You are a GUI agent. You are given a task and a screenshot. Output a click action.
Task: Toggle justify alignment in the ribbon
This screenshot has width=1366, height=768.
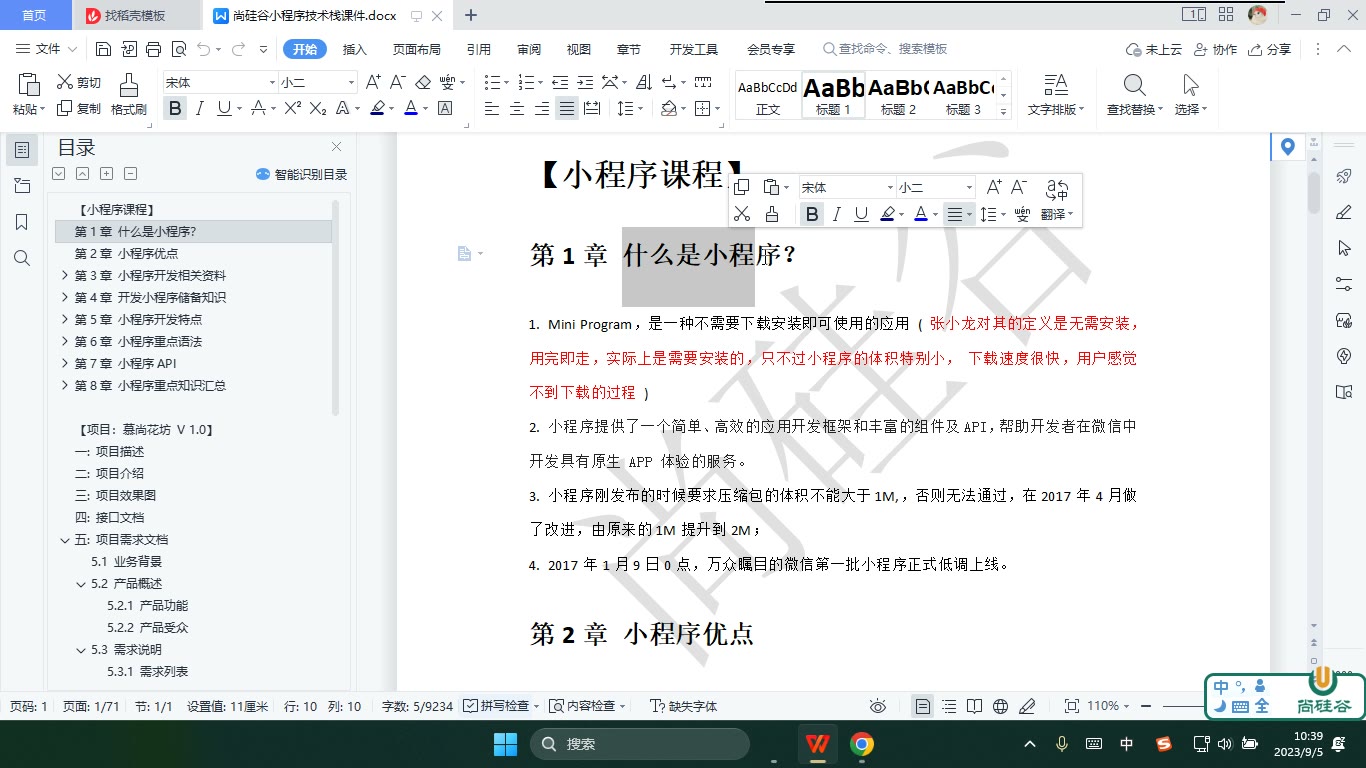[567, 109]
